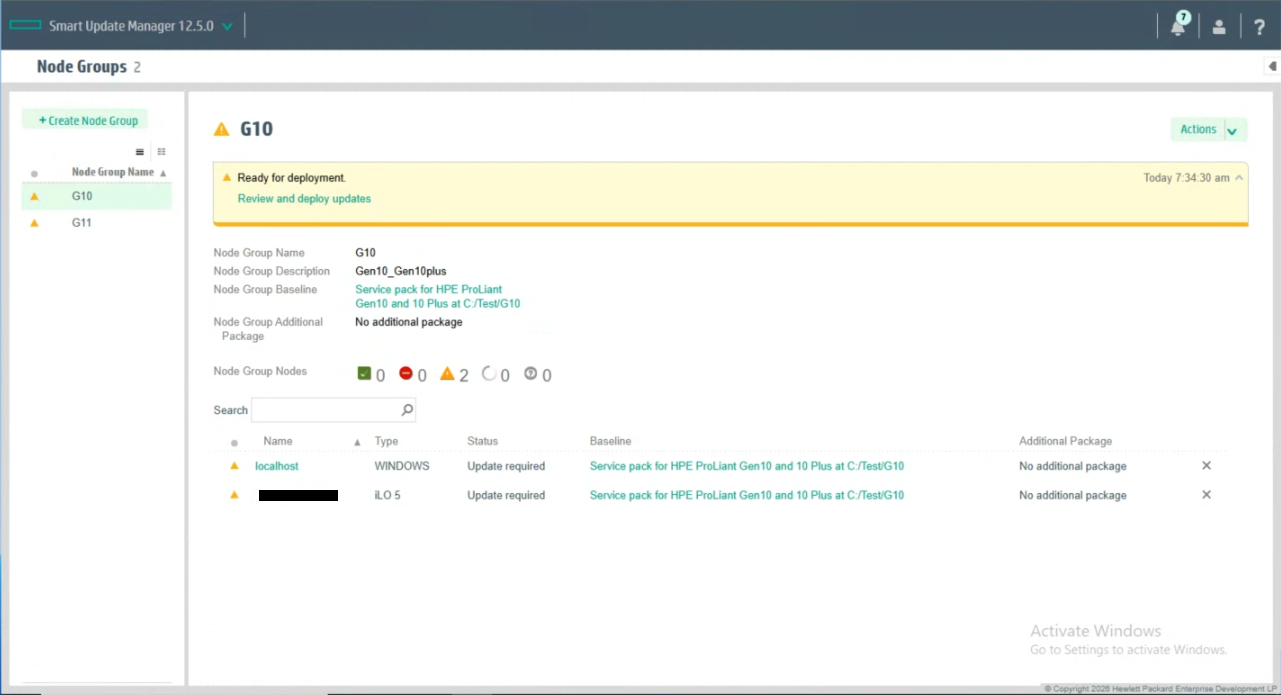Open the user account icon
This screenshot has width=1281, height=695.
click(1219, 27)
